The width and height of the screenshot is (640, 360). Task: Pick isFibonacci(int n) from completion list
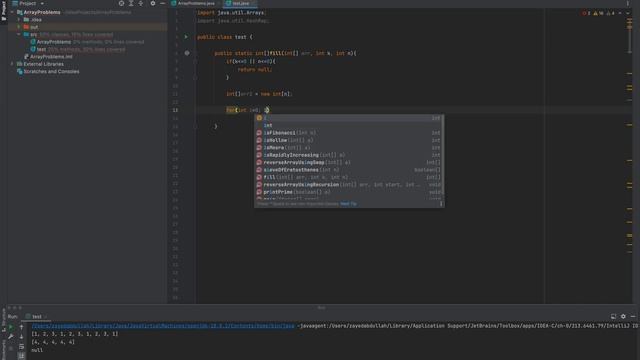349,133
